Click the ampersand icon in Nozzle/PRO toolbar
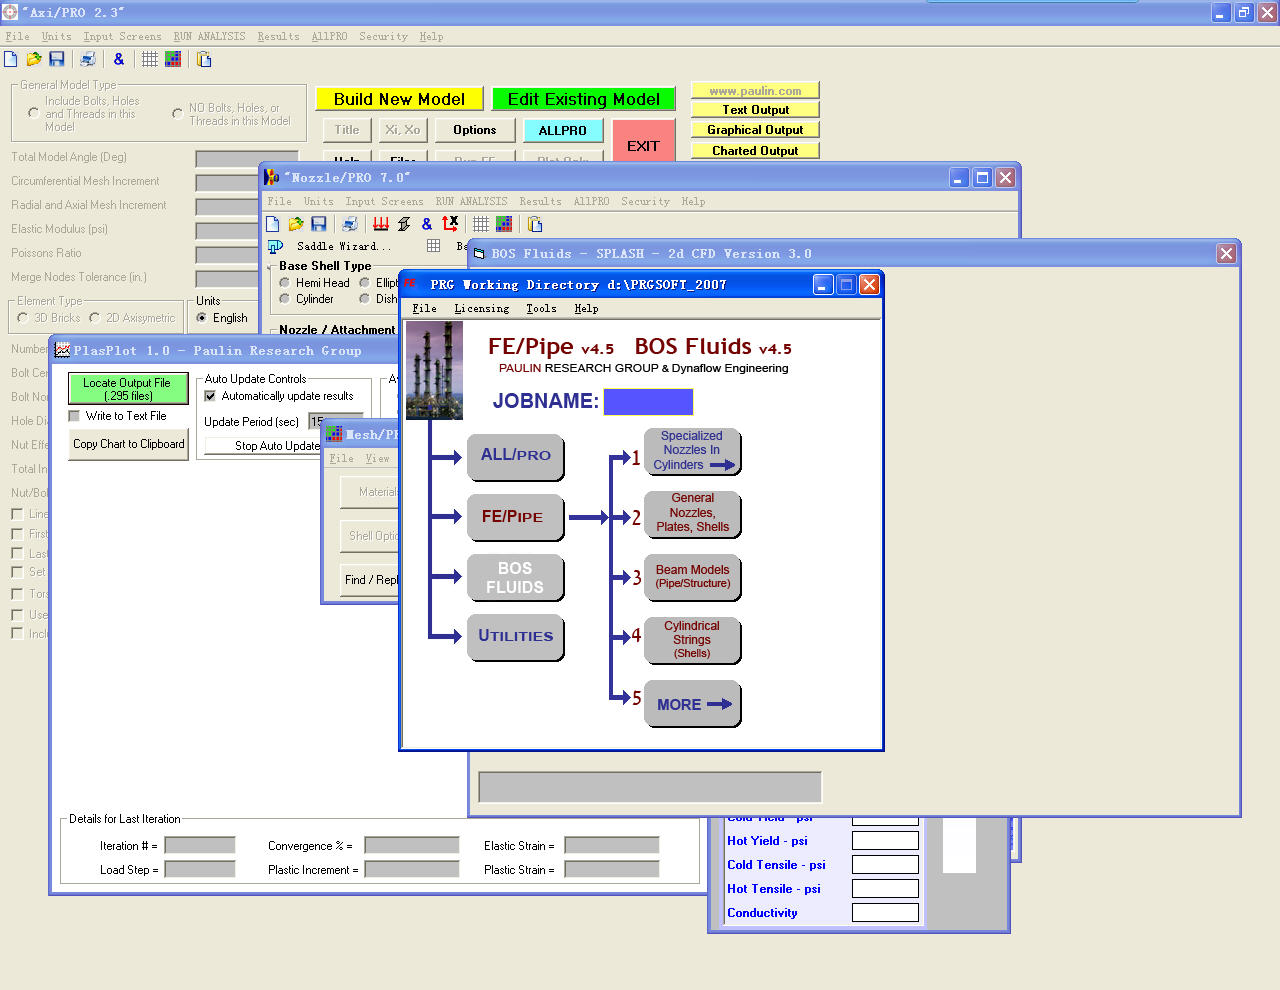 [427, 224]
